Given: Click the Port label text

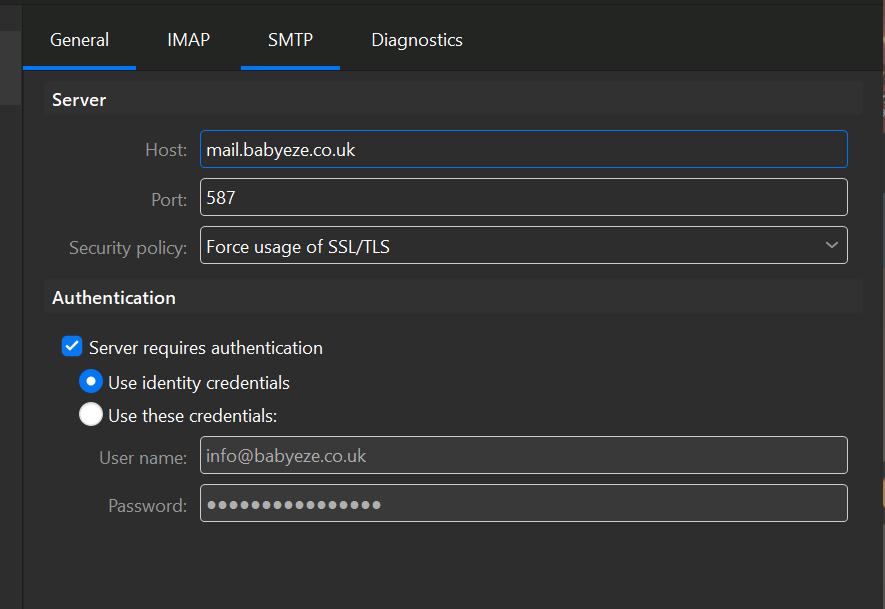Looking at the screenshot, I should coord(168,200).
